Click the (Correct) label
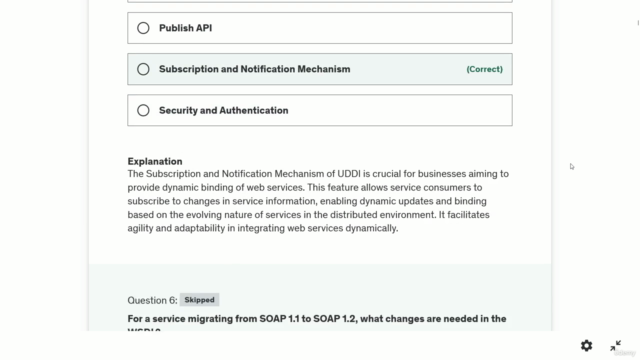 pyautogui.click(x=484, y=69)
